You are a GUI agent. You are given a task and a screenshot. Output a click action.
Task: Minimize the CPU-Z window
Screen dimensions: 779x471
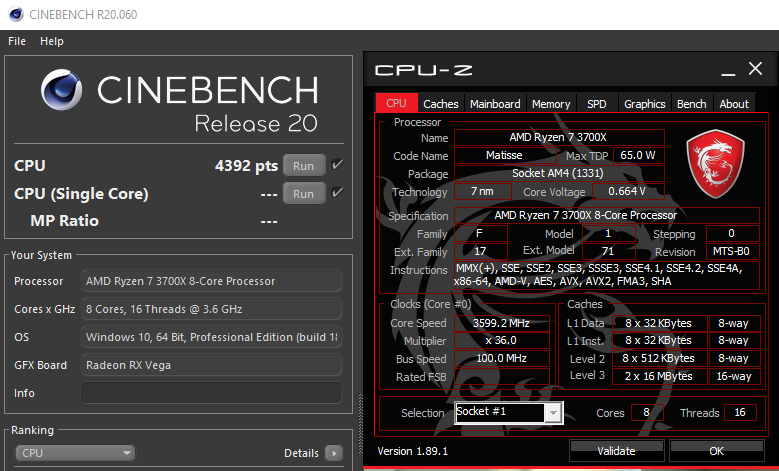[x=728, y=74]
